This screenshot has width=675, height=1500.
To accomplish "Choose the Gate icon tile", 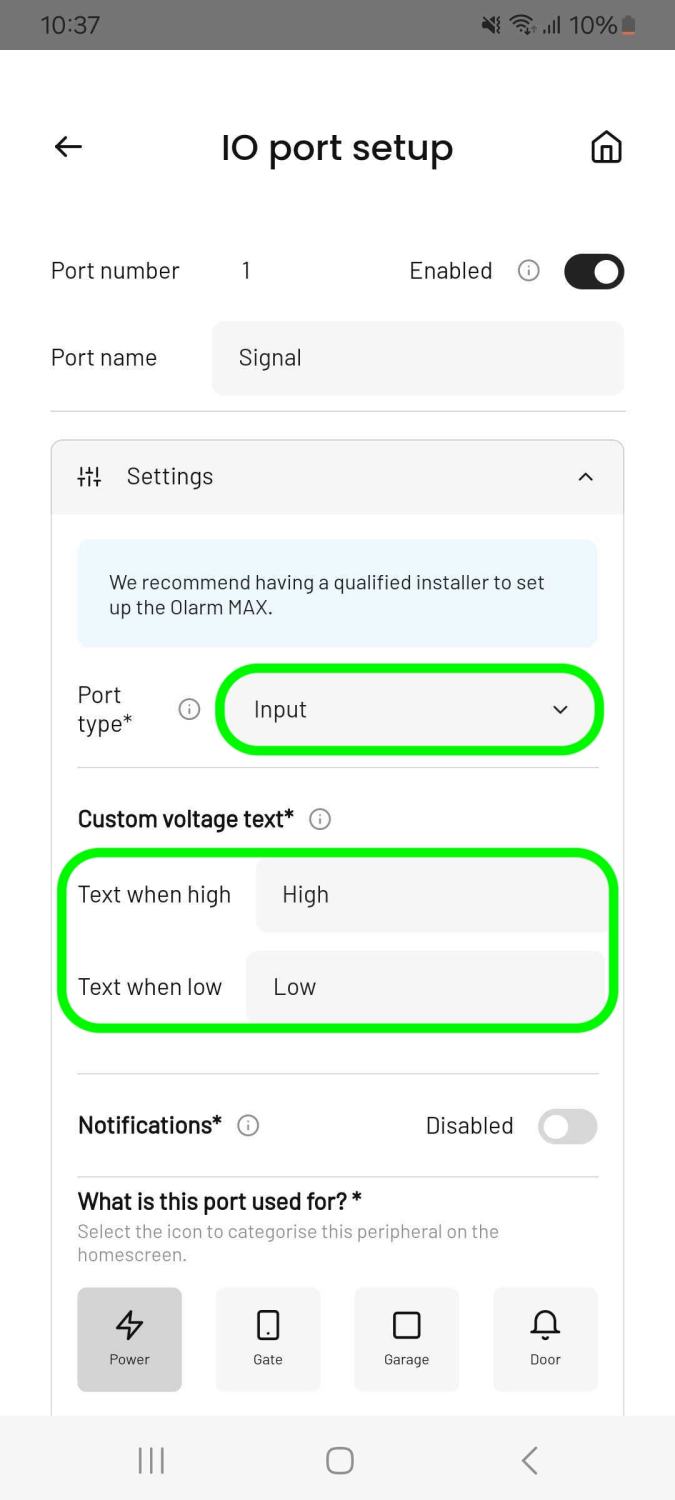I will coord(268,1339).
